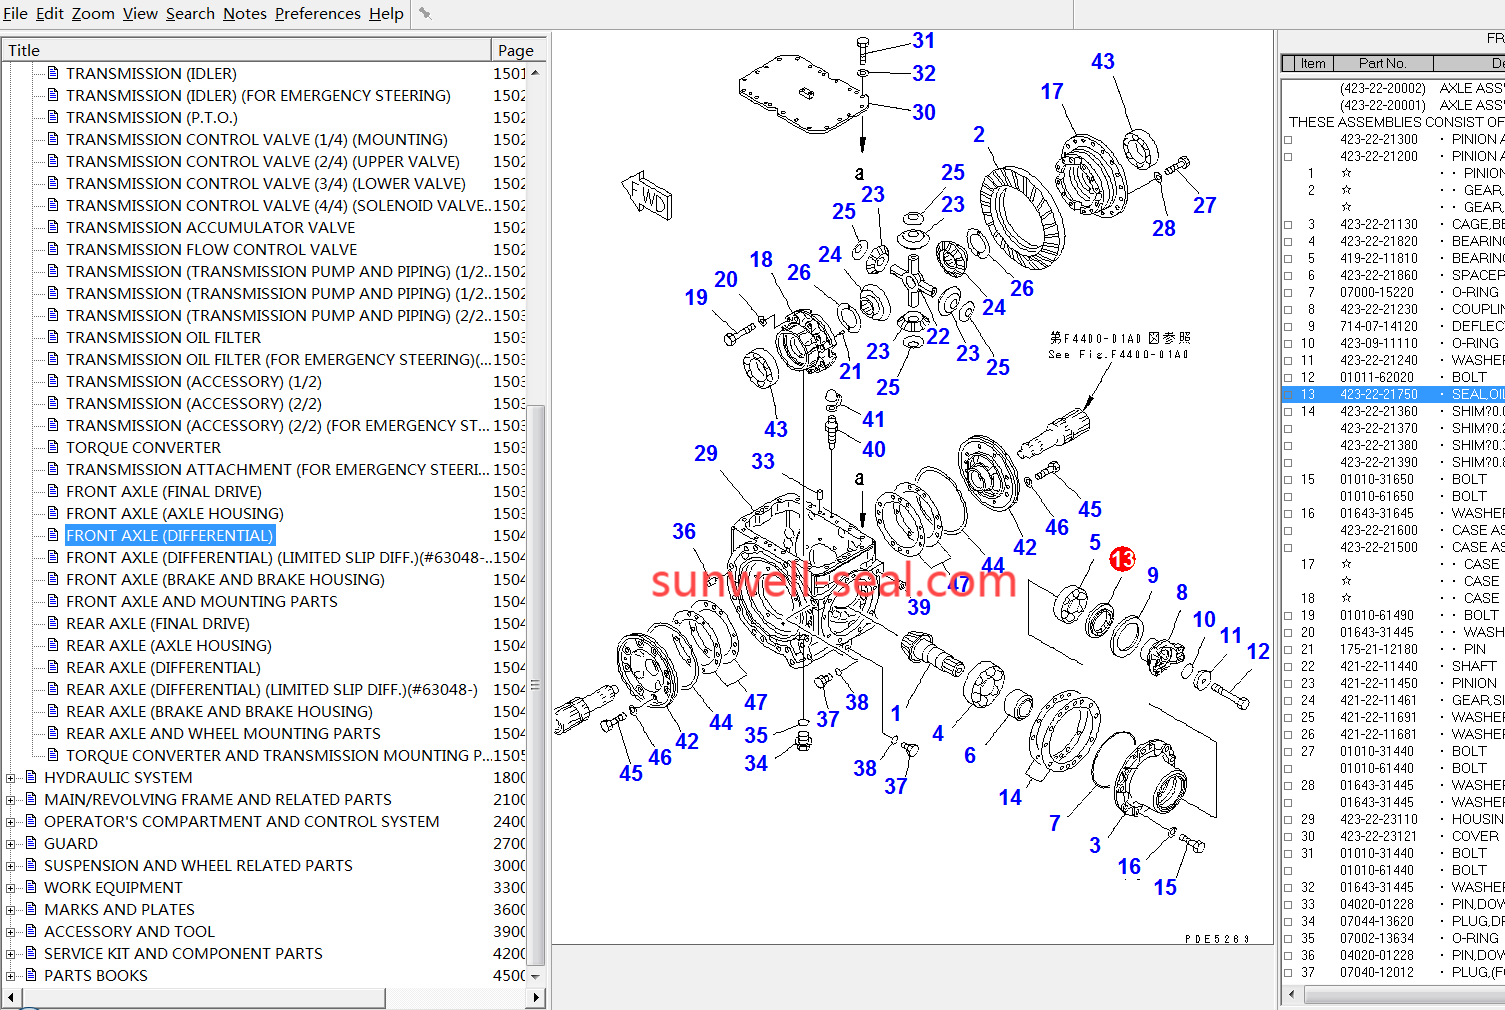
Task: Click page icon for REAR AXLE (DIFFERENTIAL)
Action: (x=53, y=668)
